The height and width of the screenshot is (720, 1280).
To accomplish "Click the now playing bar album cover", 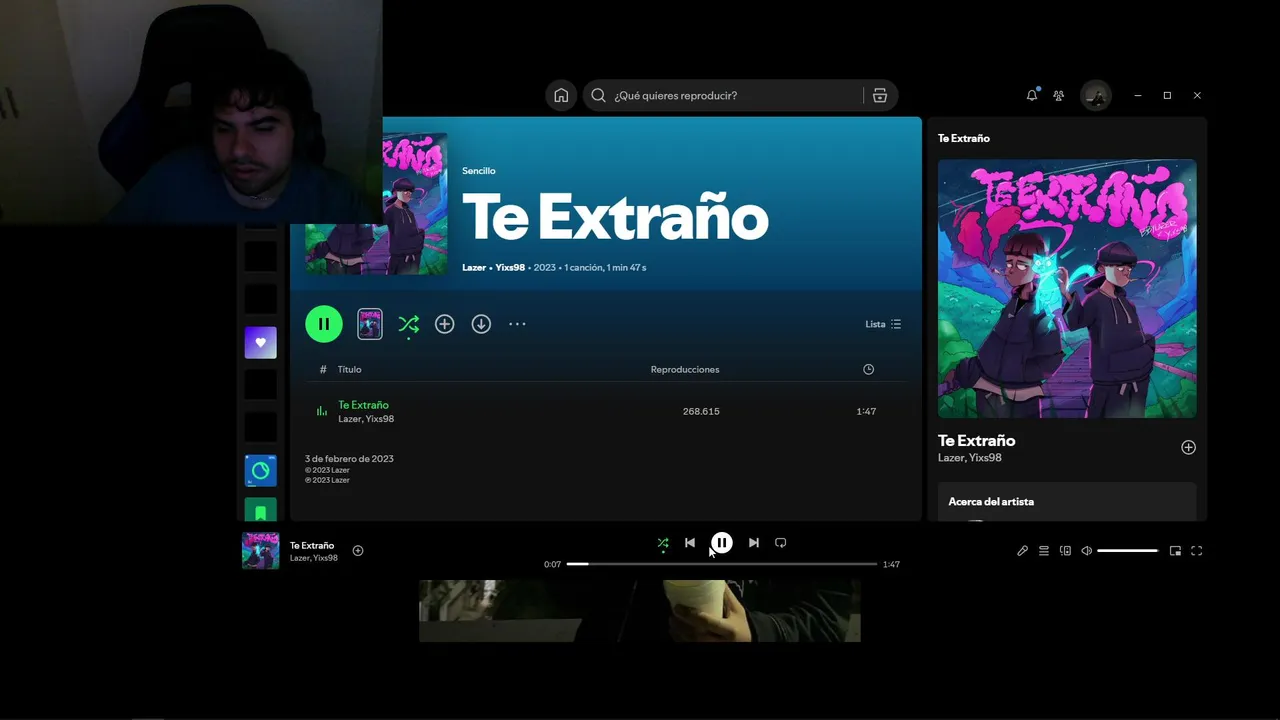I will click(261, 551).
